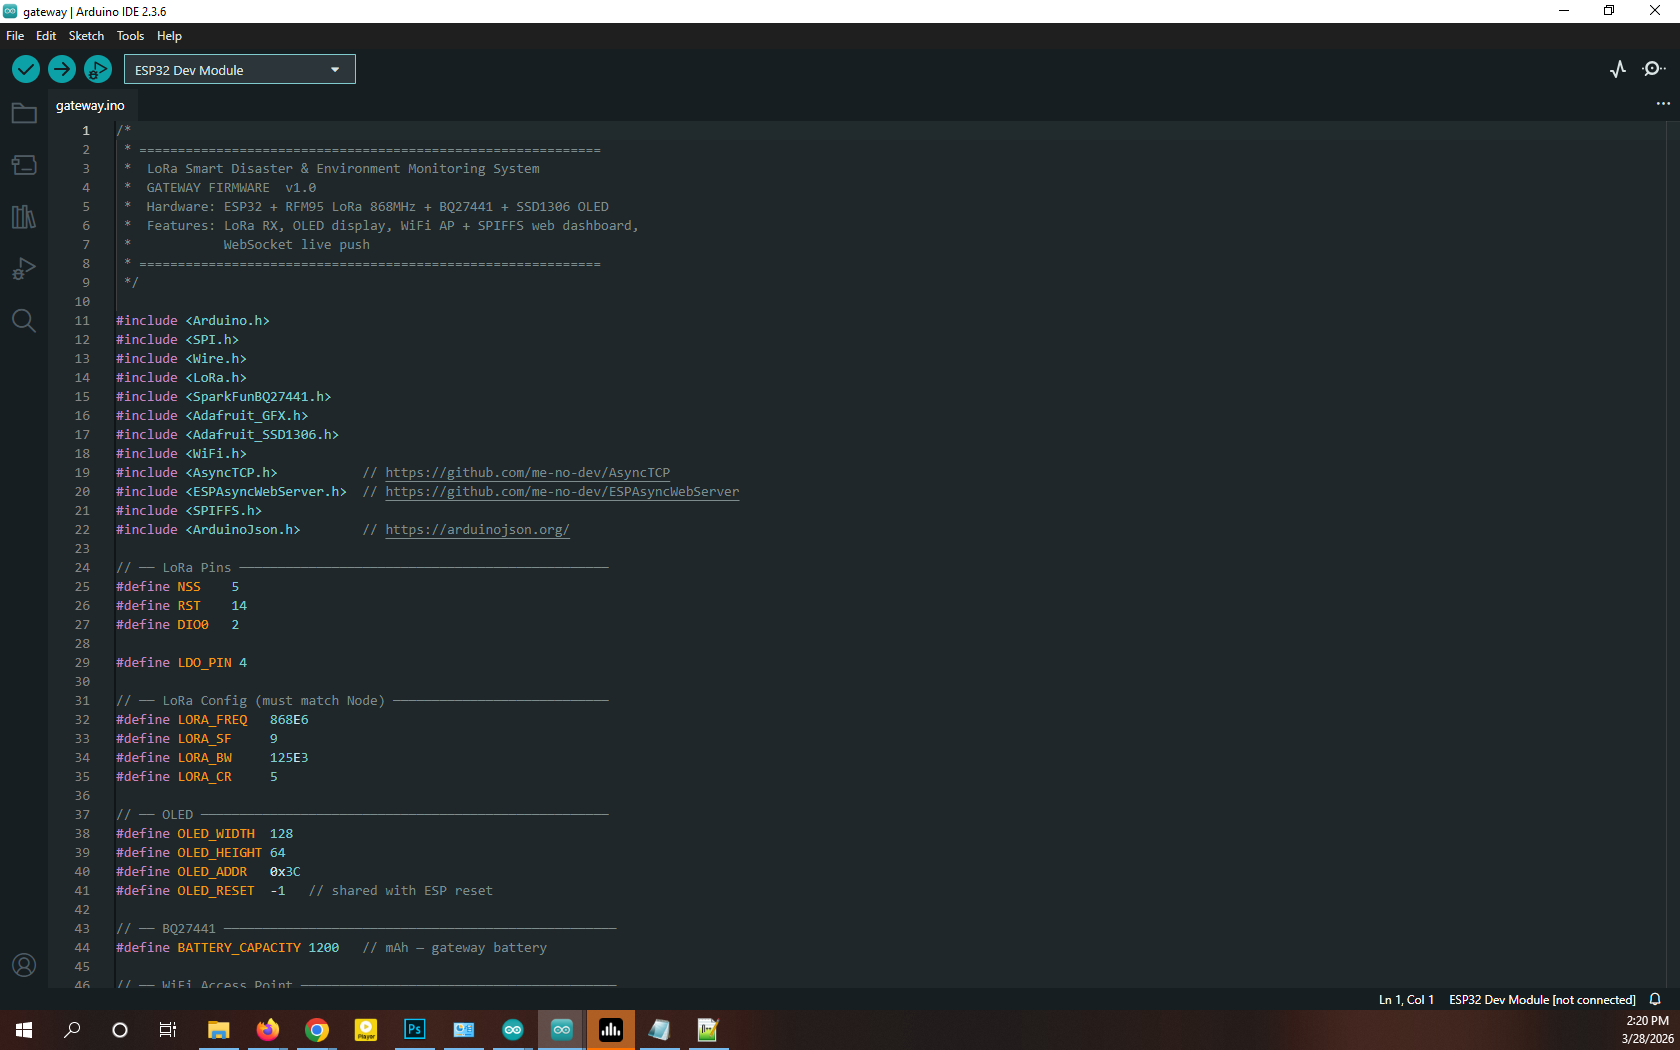Toggle the notifications bell in status bar

tap(1655, 999)
